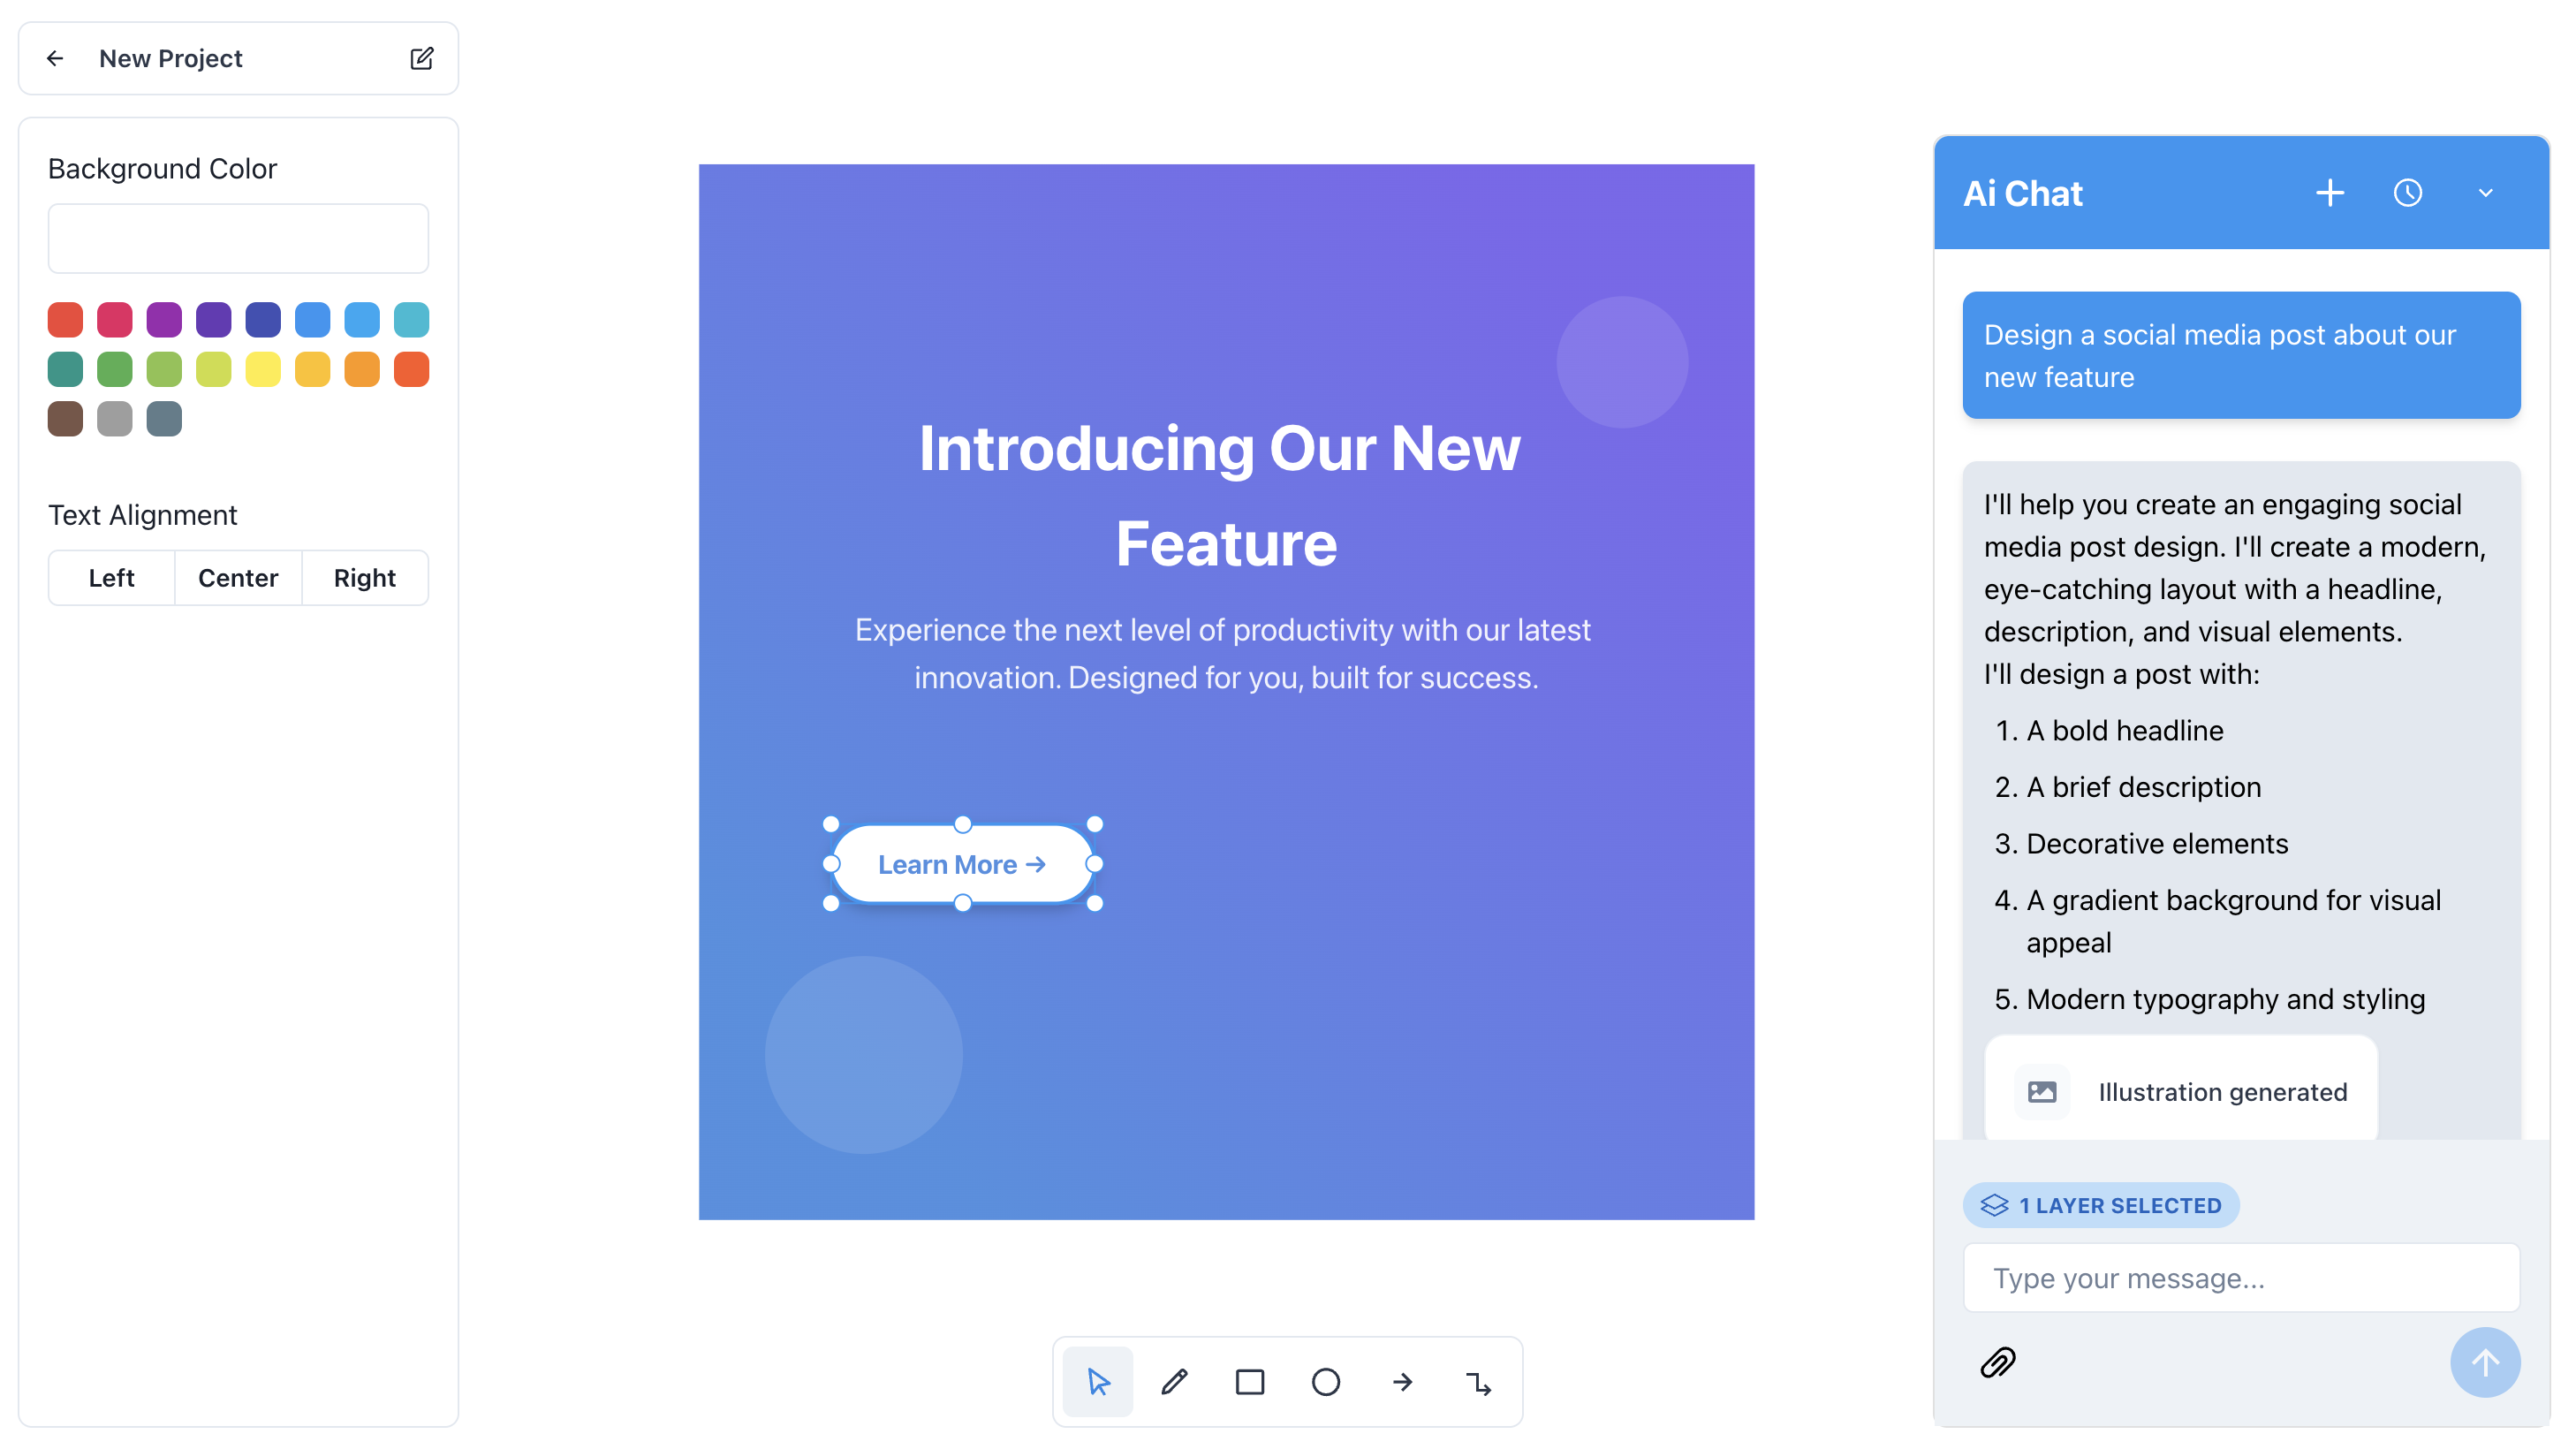
Task: Select the orange background color swatch
Action: click(x=363, y=370)
